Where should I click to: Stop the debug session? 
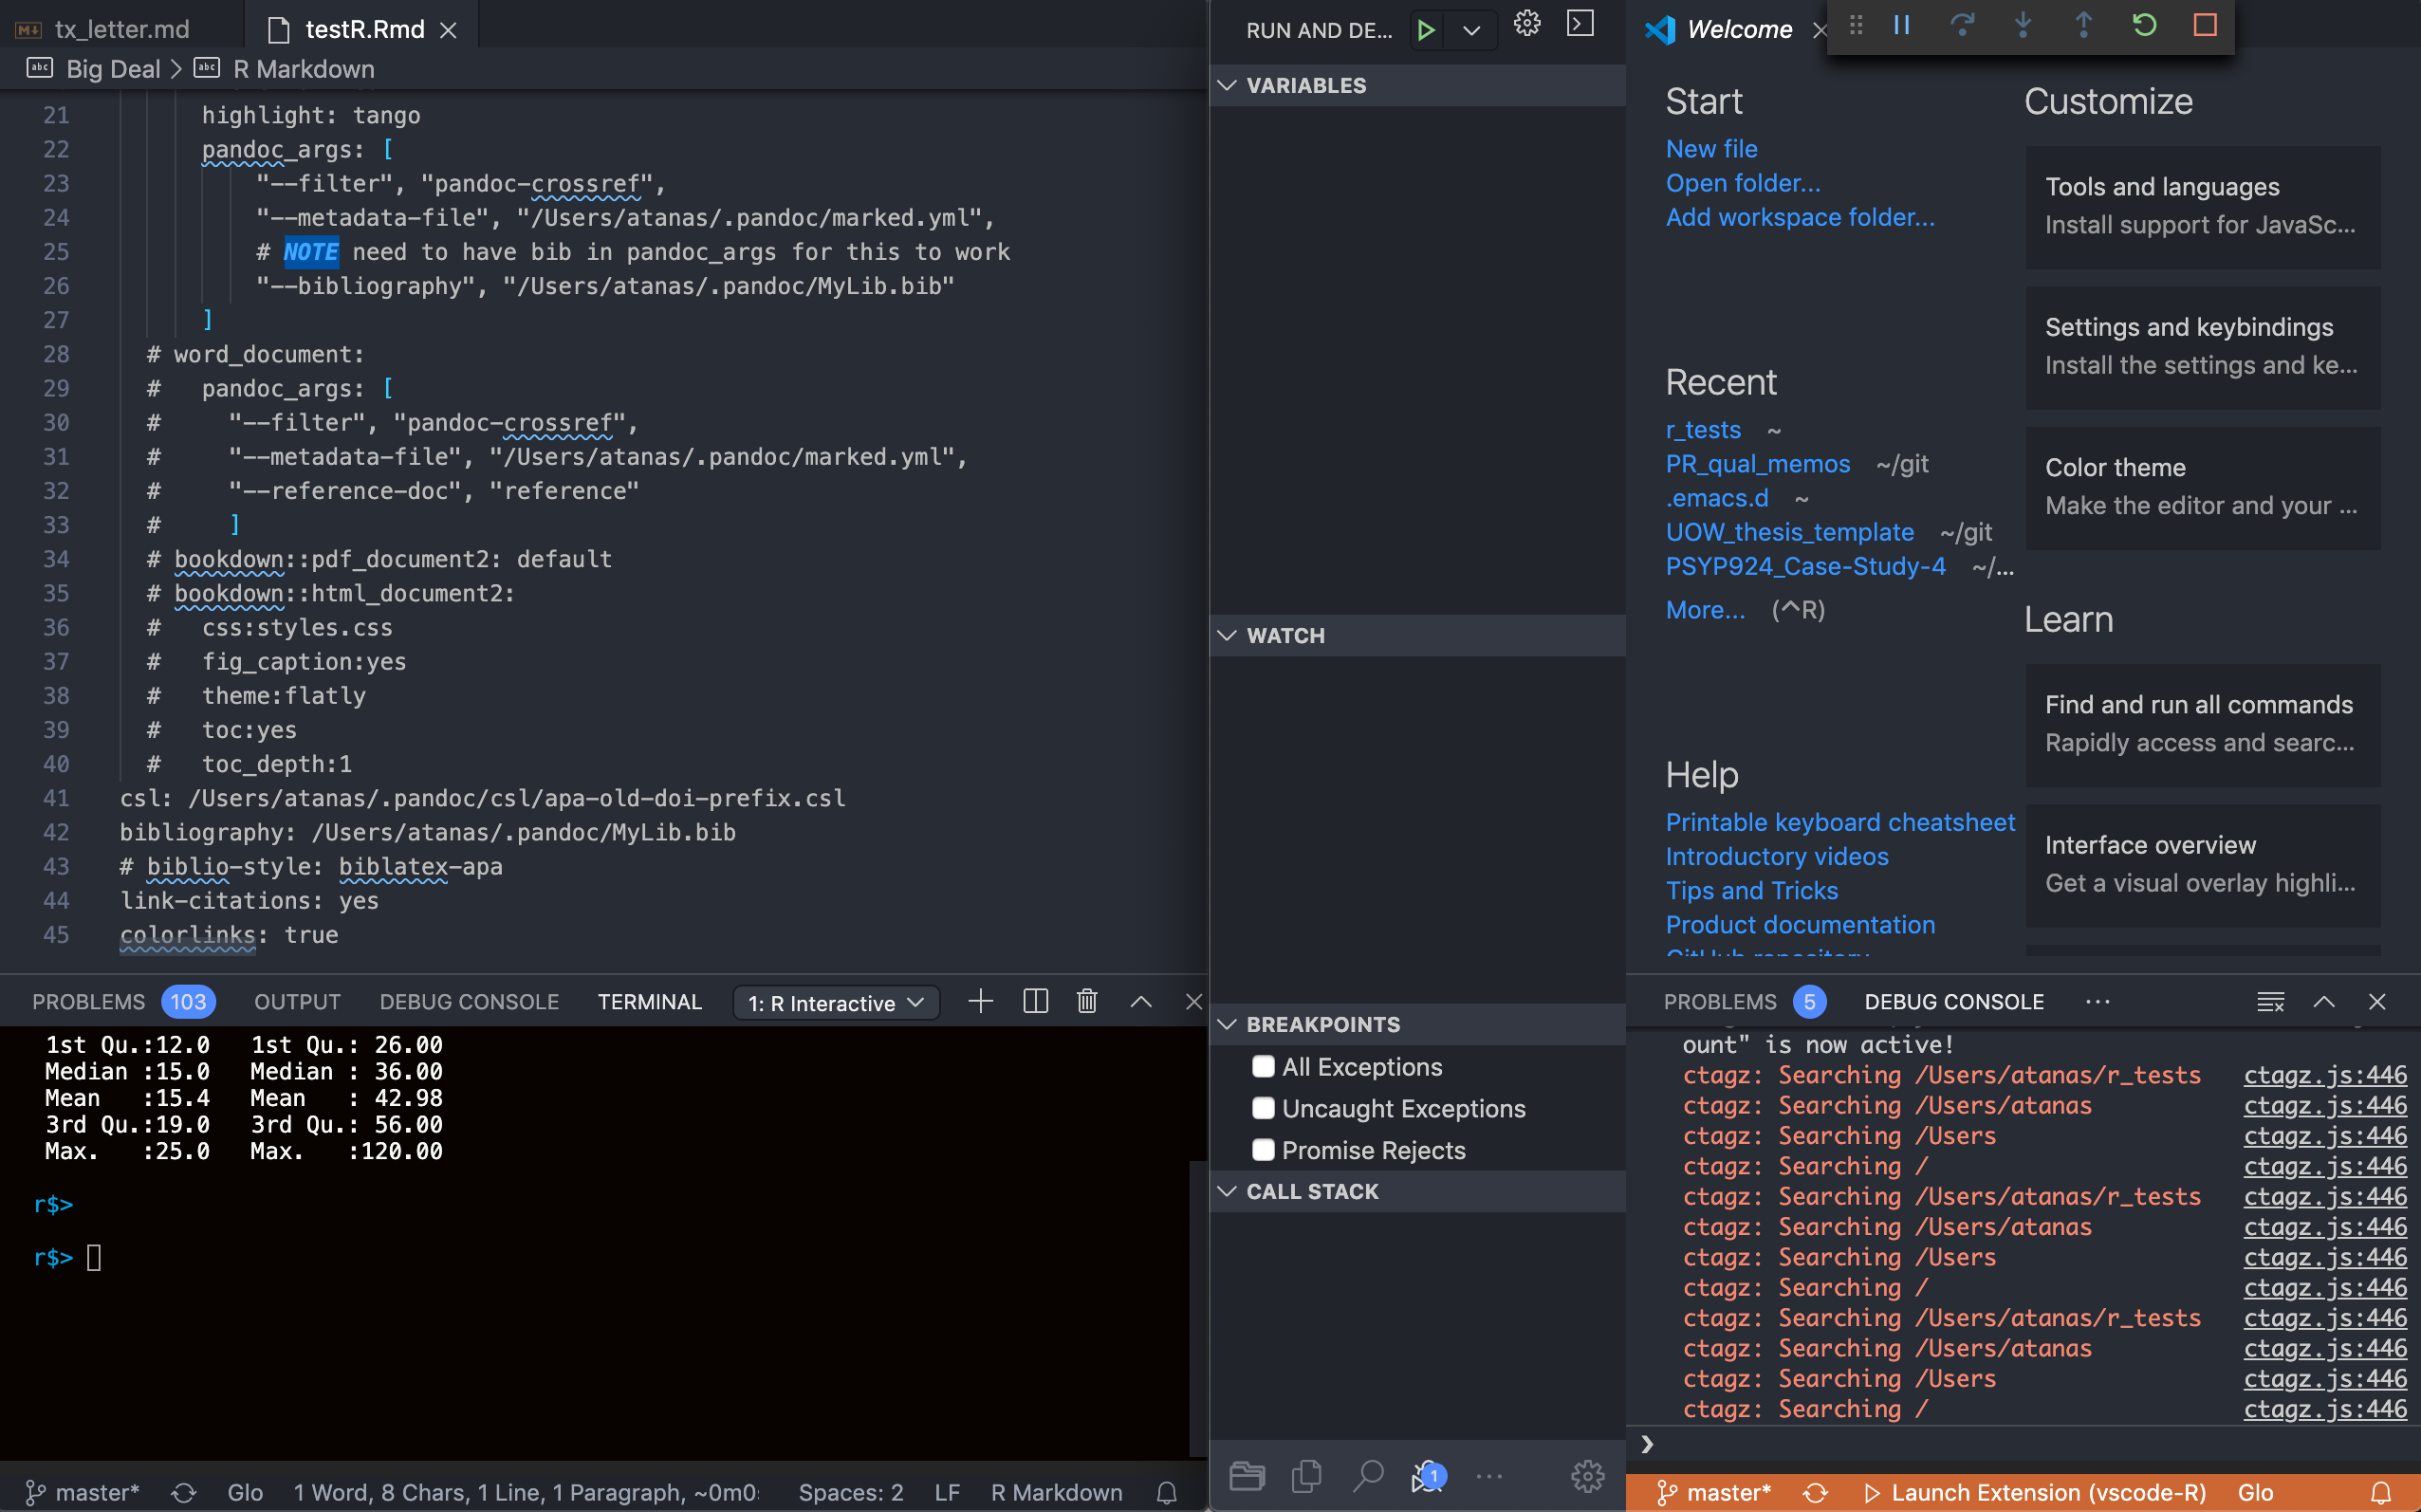pos(2204,25)
